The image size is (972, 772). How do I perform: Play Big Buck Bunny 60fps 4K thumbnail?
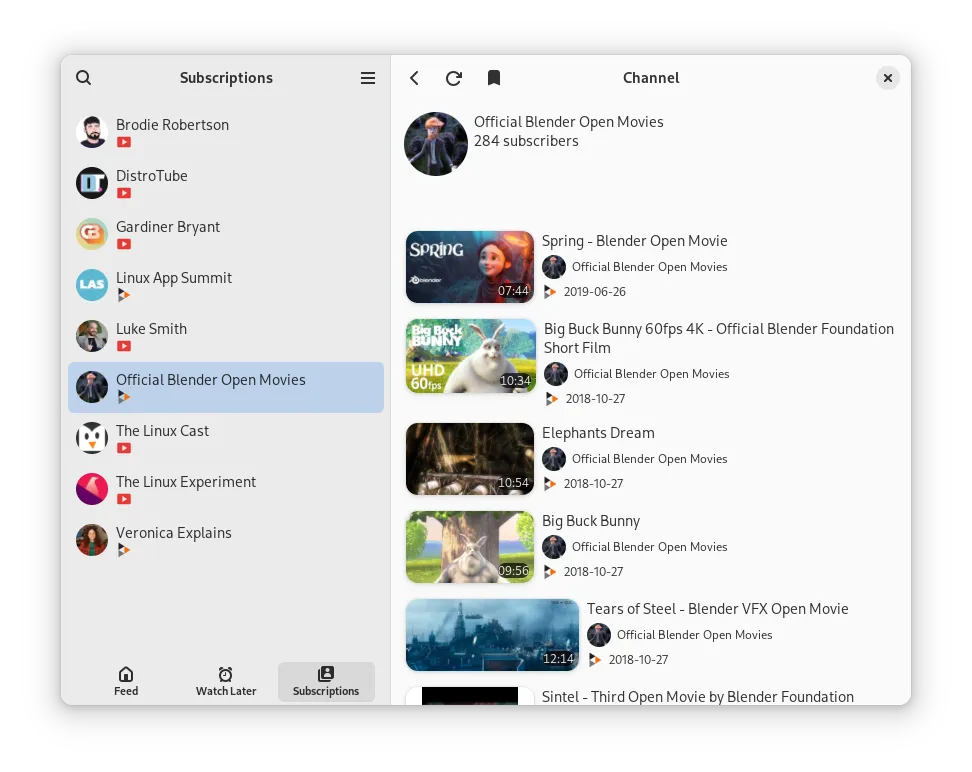pos(470,356)
